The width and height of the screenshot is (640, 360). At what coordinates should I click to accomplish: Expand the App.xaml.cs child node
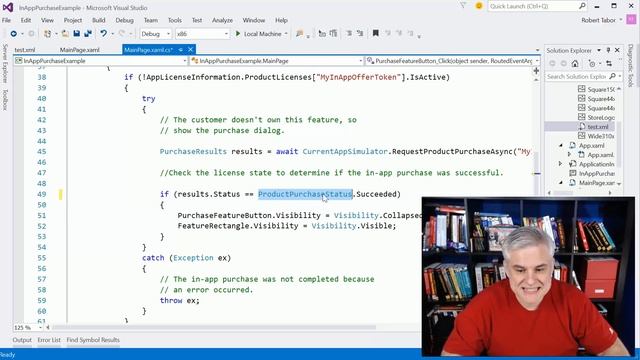coord(569,154)
